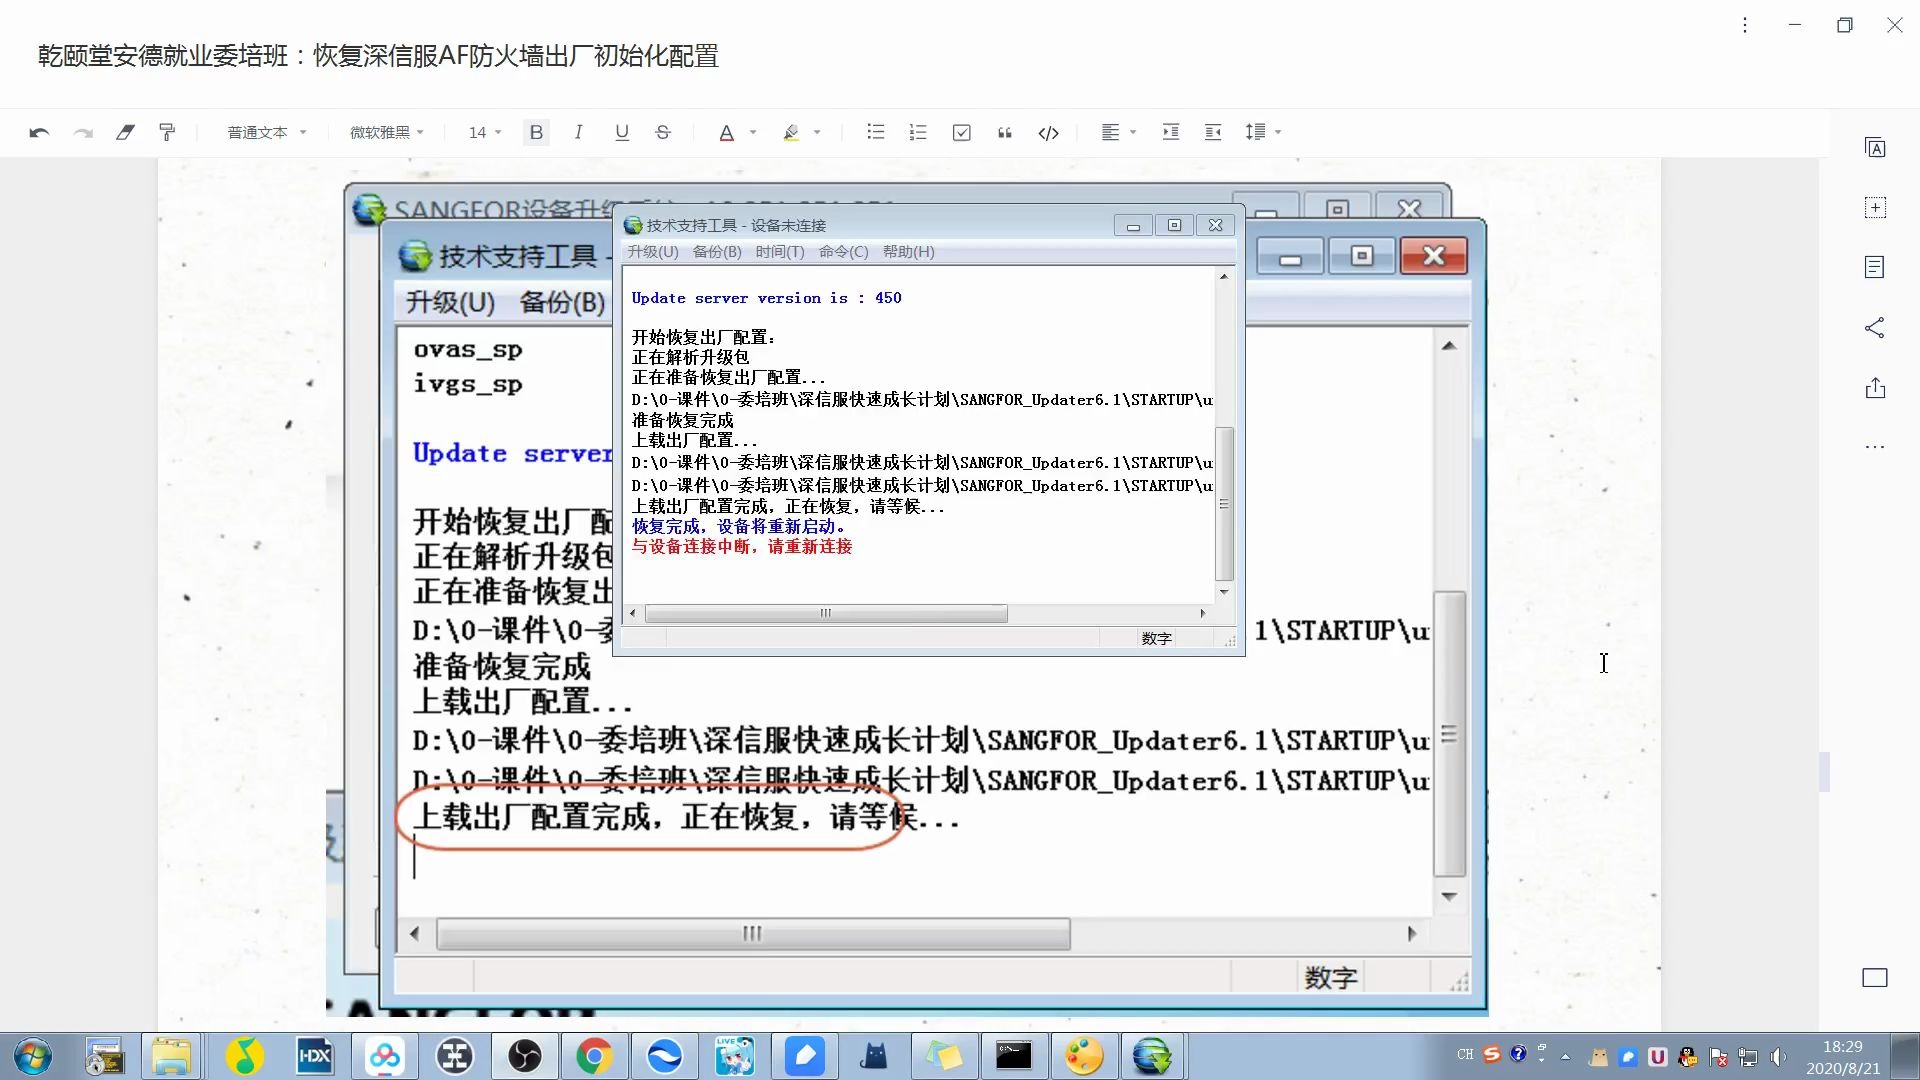Open the Windows Start button
This screenshot has width=1920, height=1080.
32,1056
